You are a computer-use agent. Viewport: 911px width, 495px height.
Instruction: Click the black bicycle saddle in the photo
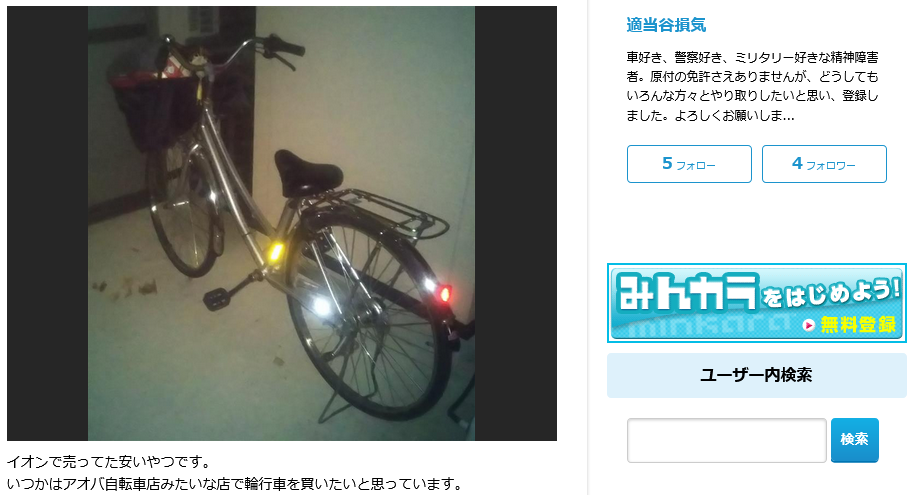click(307, 172)
